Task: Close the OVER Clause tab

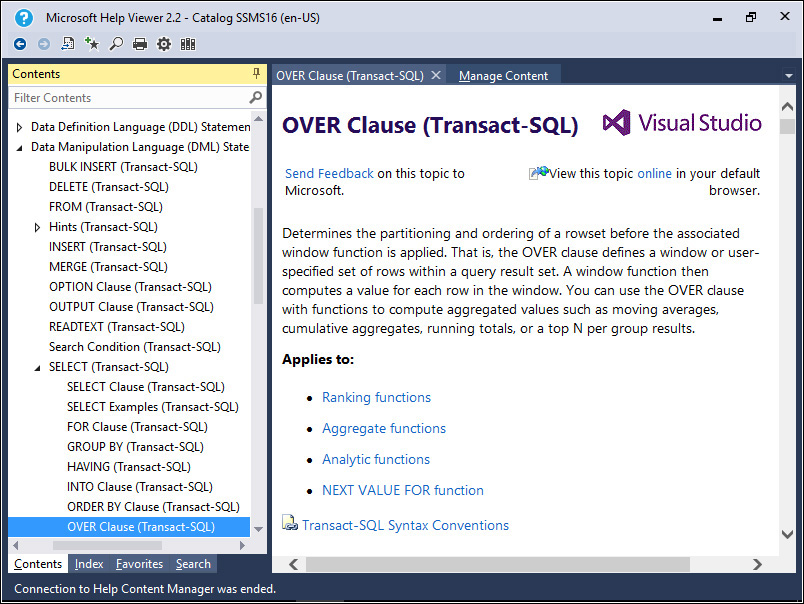Action: [436, 75]
